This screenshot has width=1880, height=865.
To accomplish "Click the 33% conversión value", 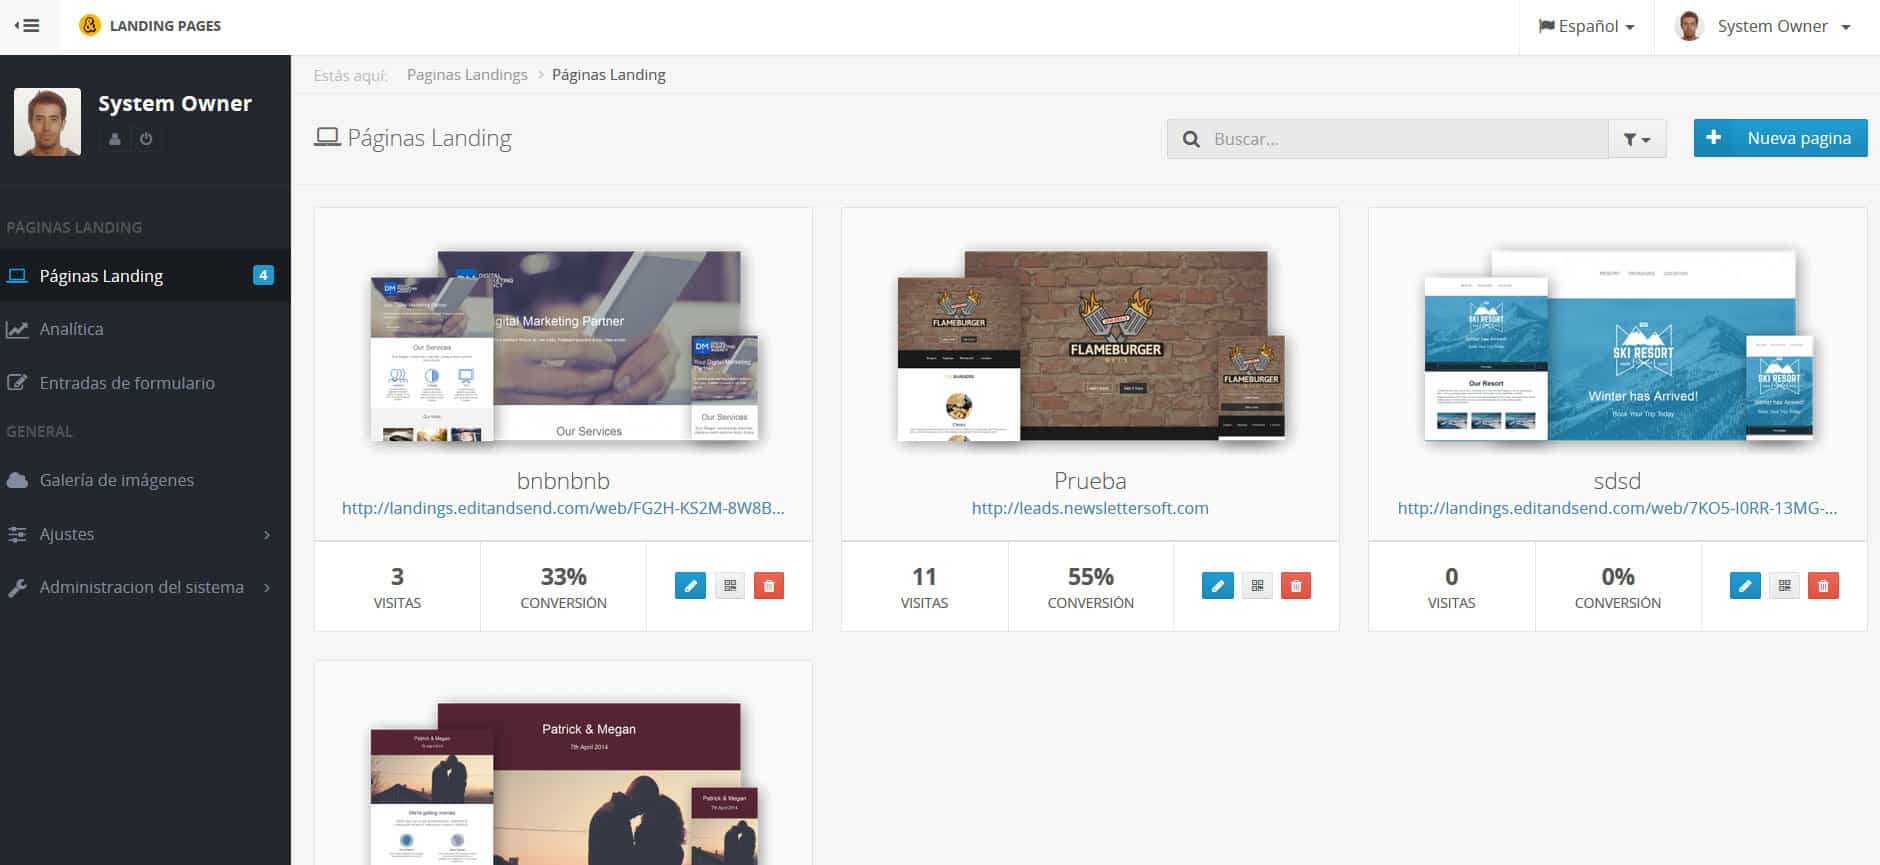I will point(563,577).
